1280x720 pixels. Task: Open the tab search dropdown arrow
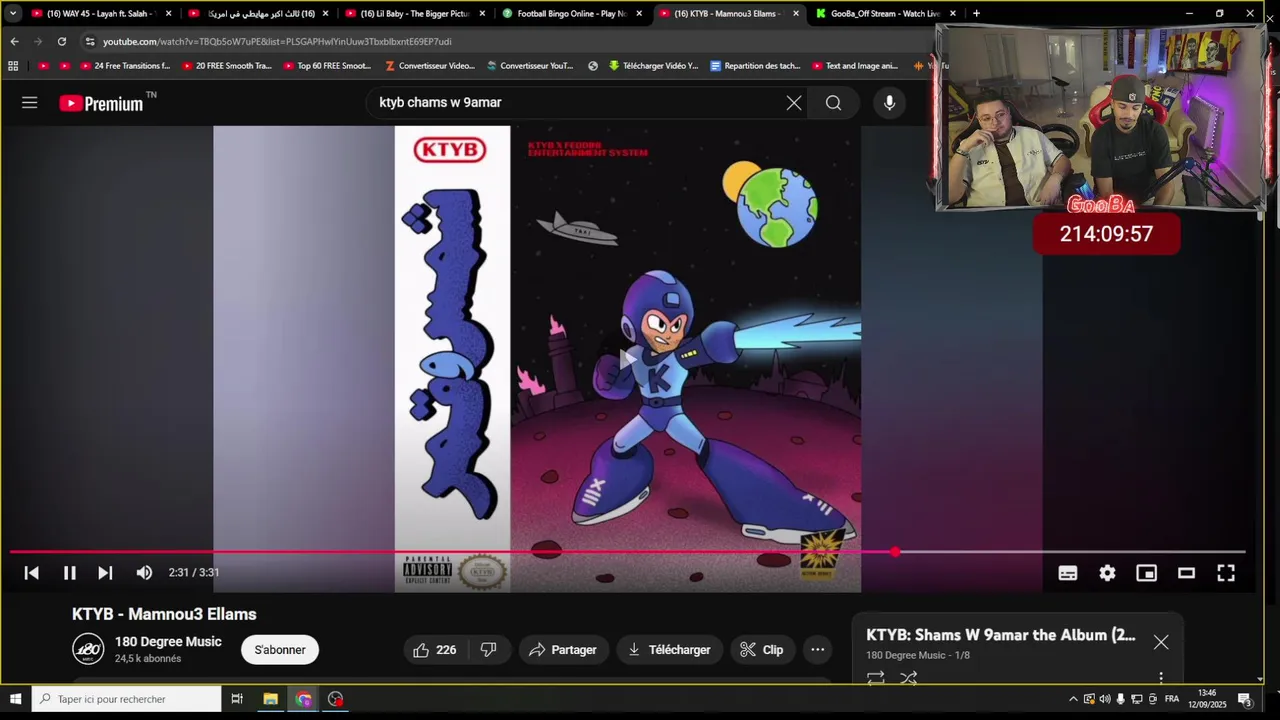pos(12,14)
